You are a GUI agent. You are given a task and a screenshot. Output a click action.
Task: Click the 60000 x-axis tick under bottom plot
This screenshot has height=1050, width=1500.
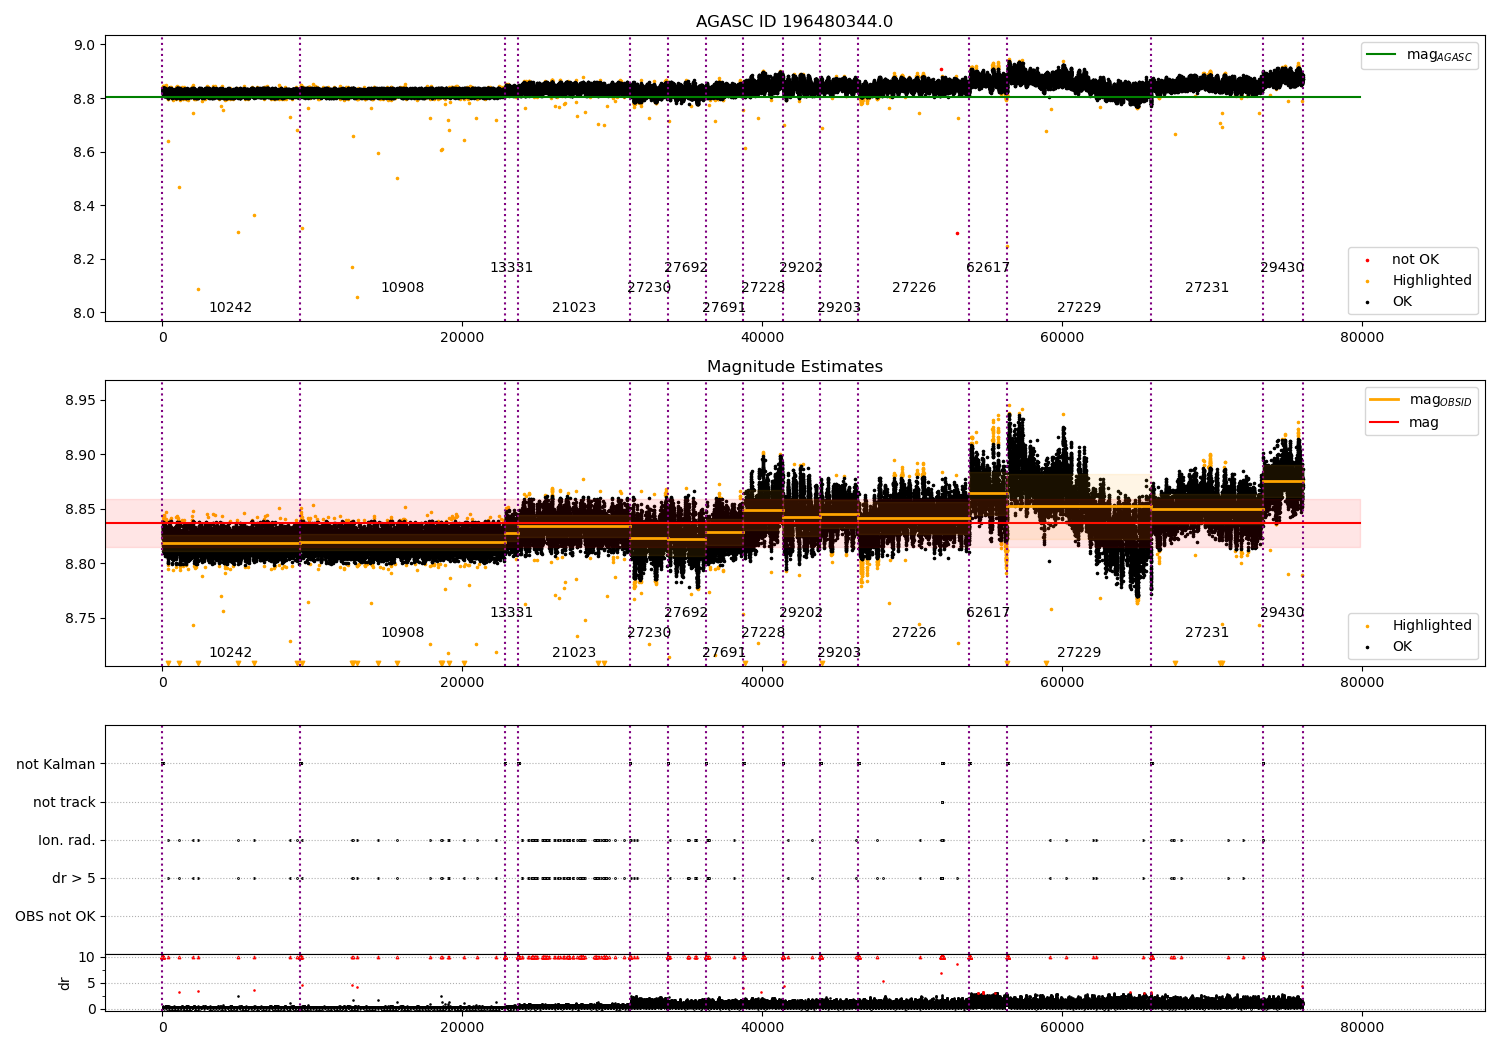pyautogui.click(x=1062, y=1028)
